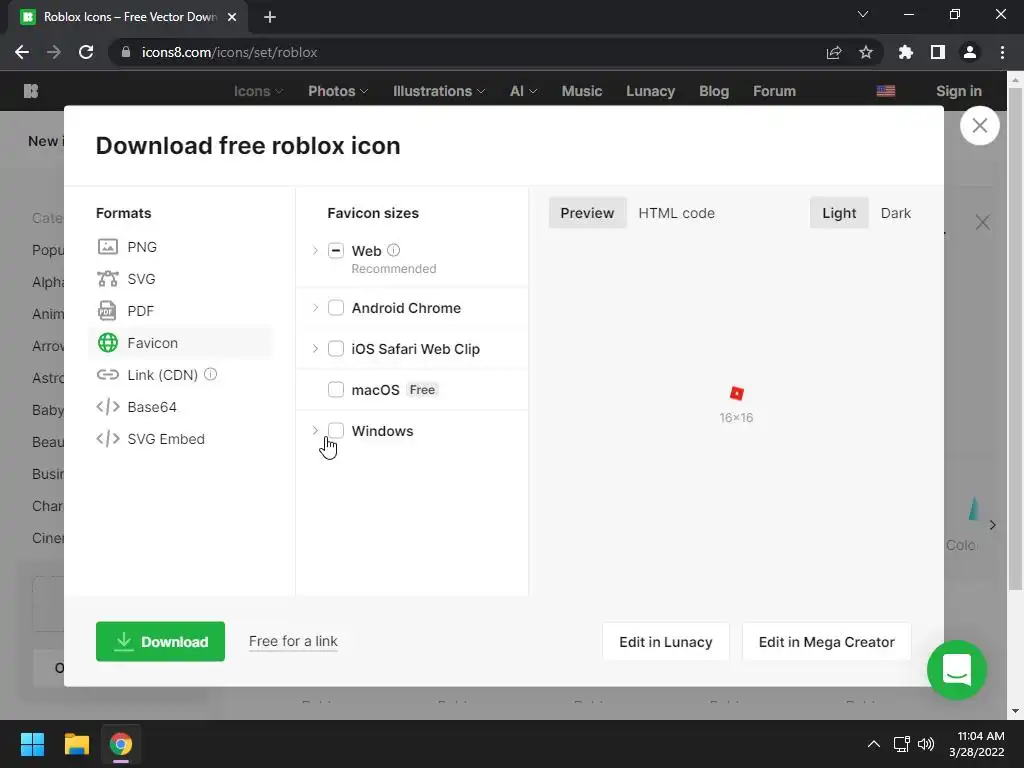Screen dimensions: 1024x768
Task: Click Sign in at top right
Action: [958, 91]
